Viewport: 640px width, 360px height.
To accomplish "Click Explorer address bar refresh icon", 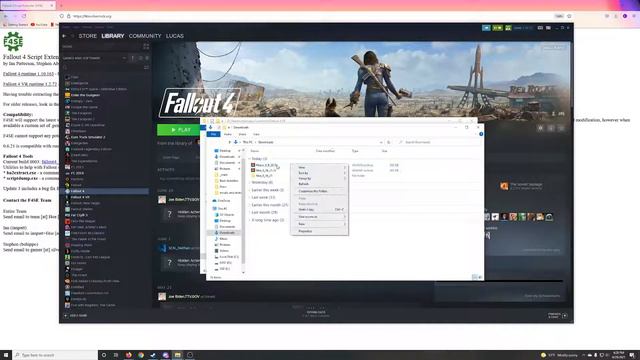I will click(x=389, y=142).
